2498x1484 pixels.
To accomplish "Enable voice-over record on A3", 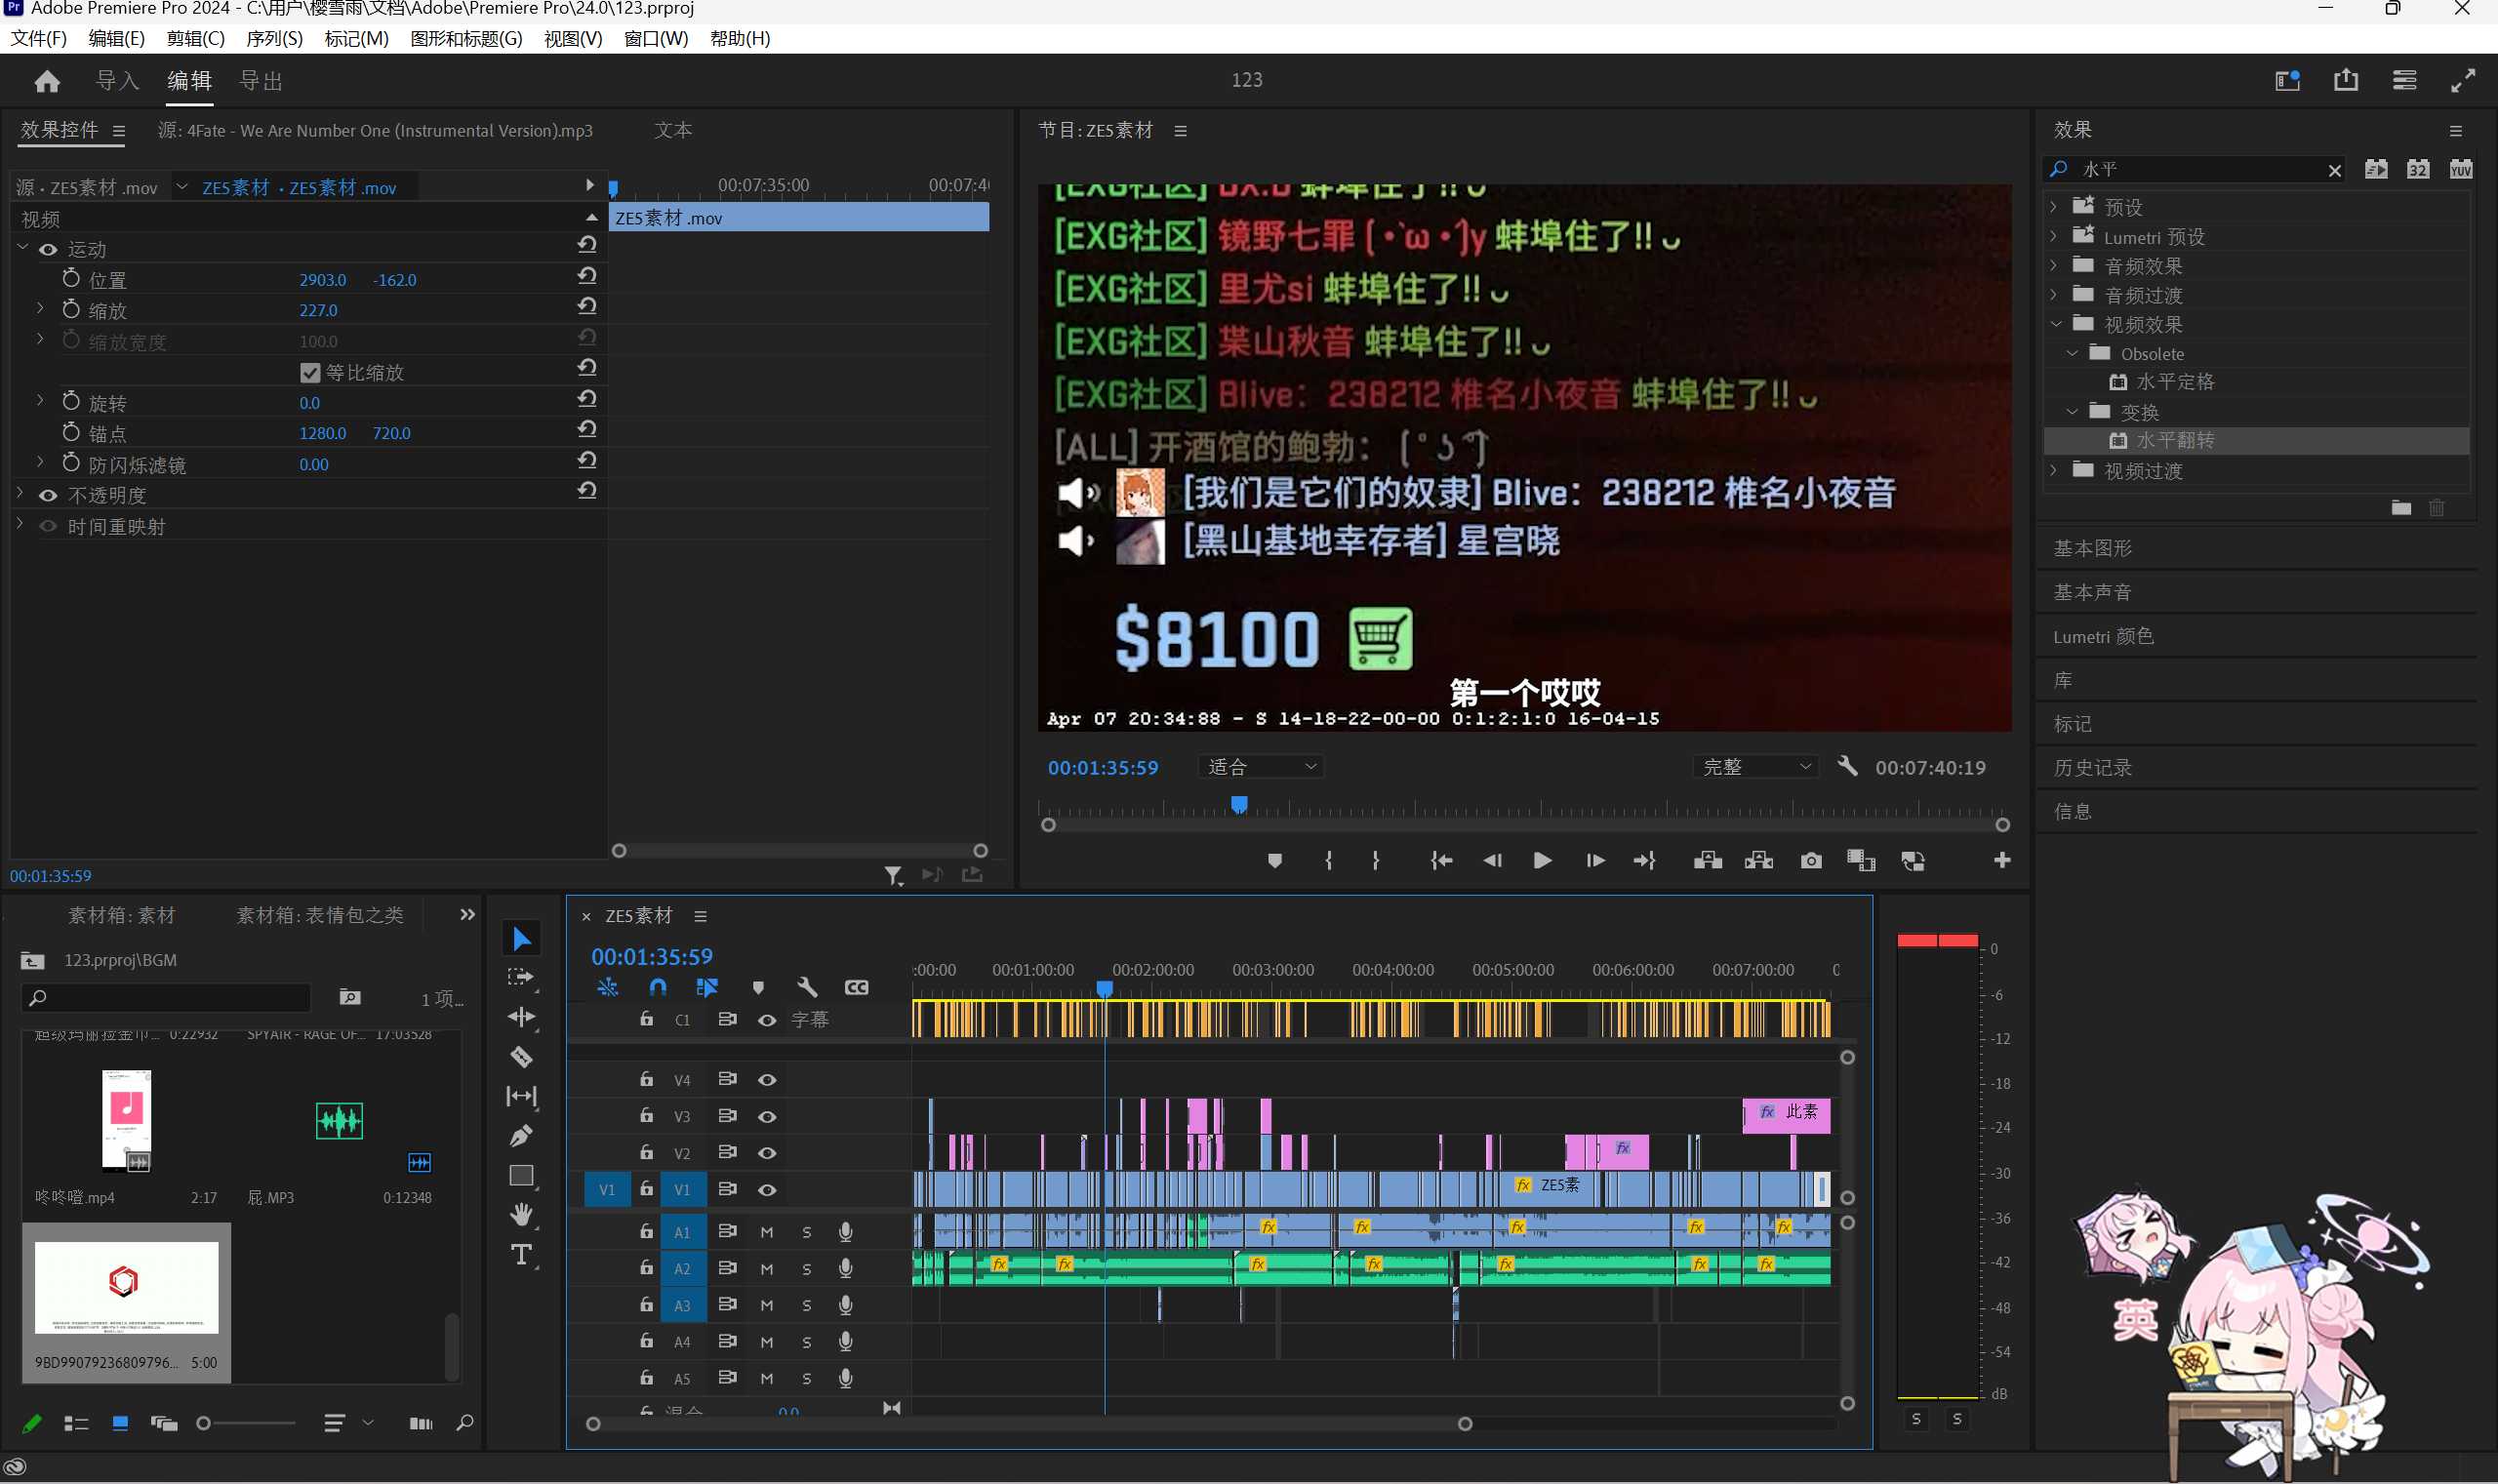I will [x=846, y=1305].
